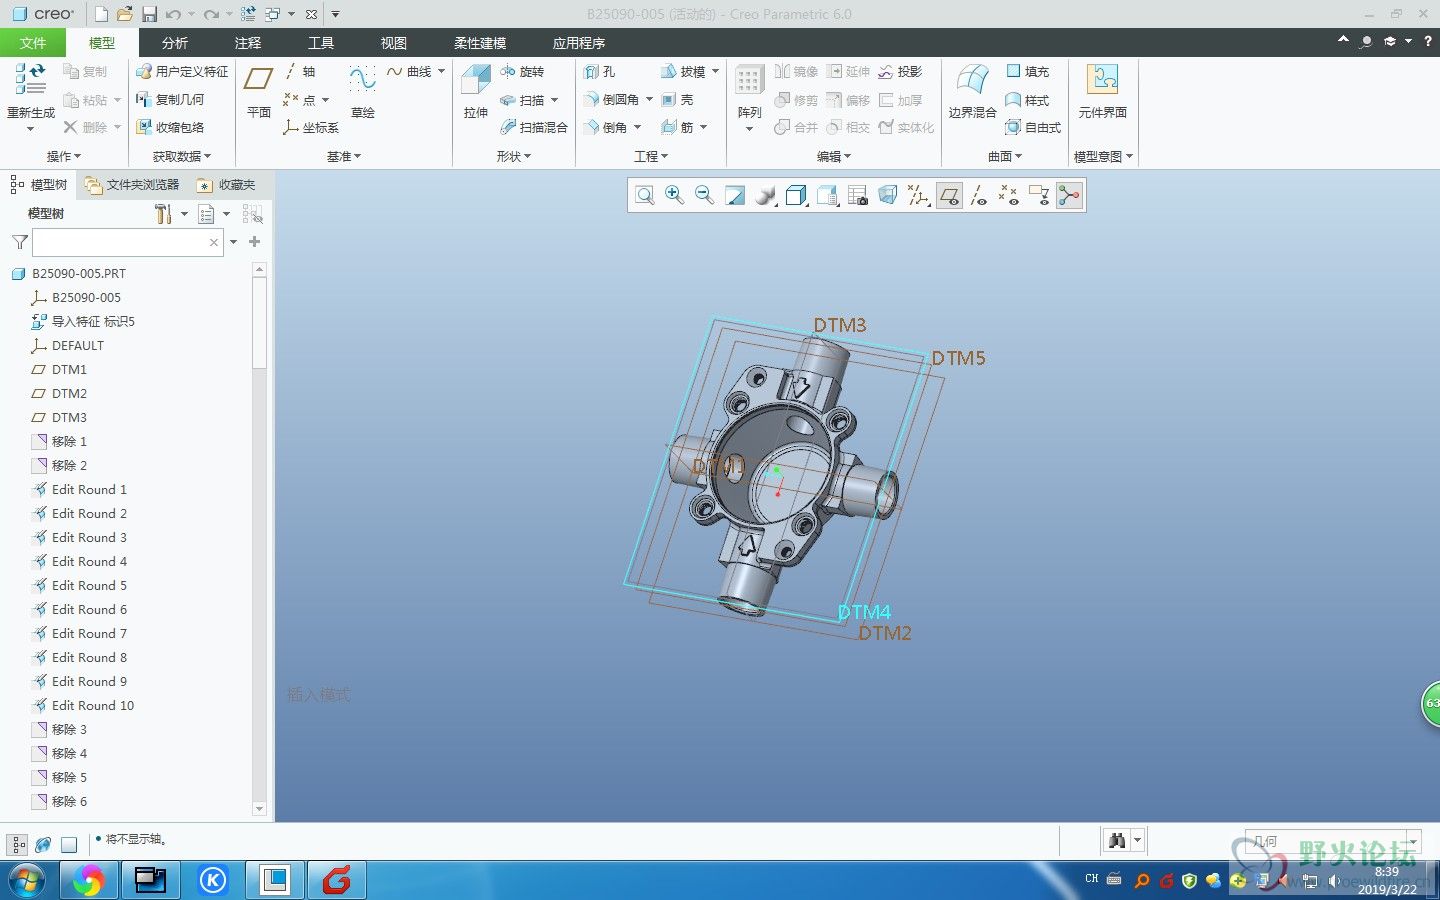Click the Refit view icon
The width and height of the screenshot is (1440, 900).
tap(645, 196)
